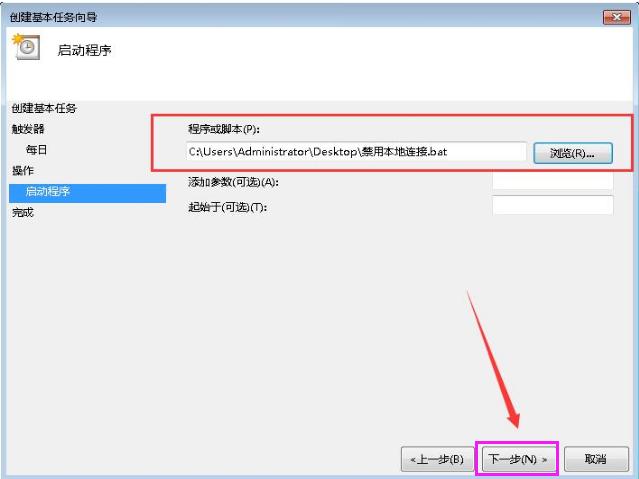The height and width of the screenshot is (479, 639).
Task: Click the 创建基本任务向导 title bar
Action: pos(302,17)
